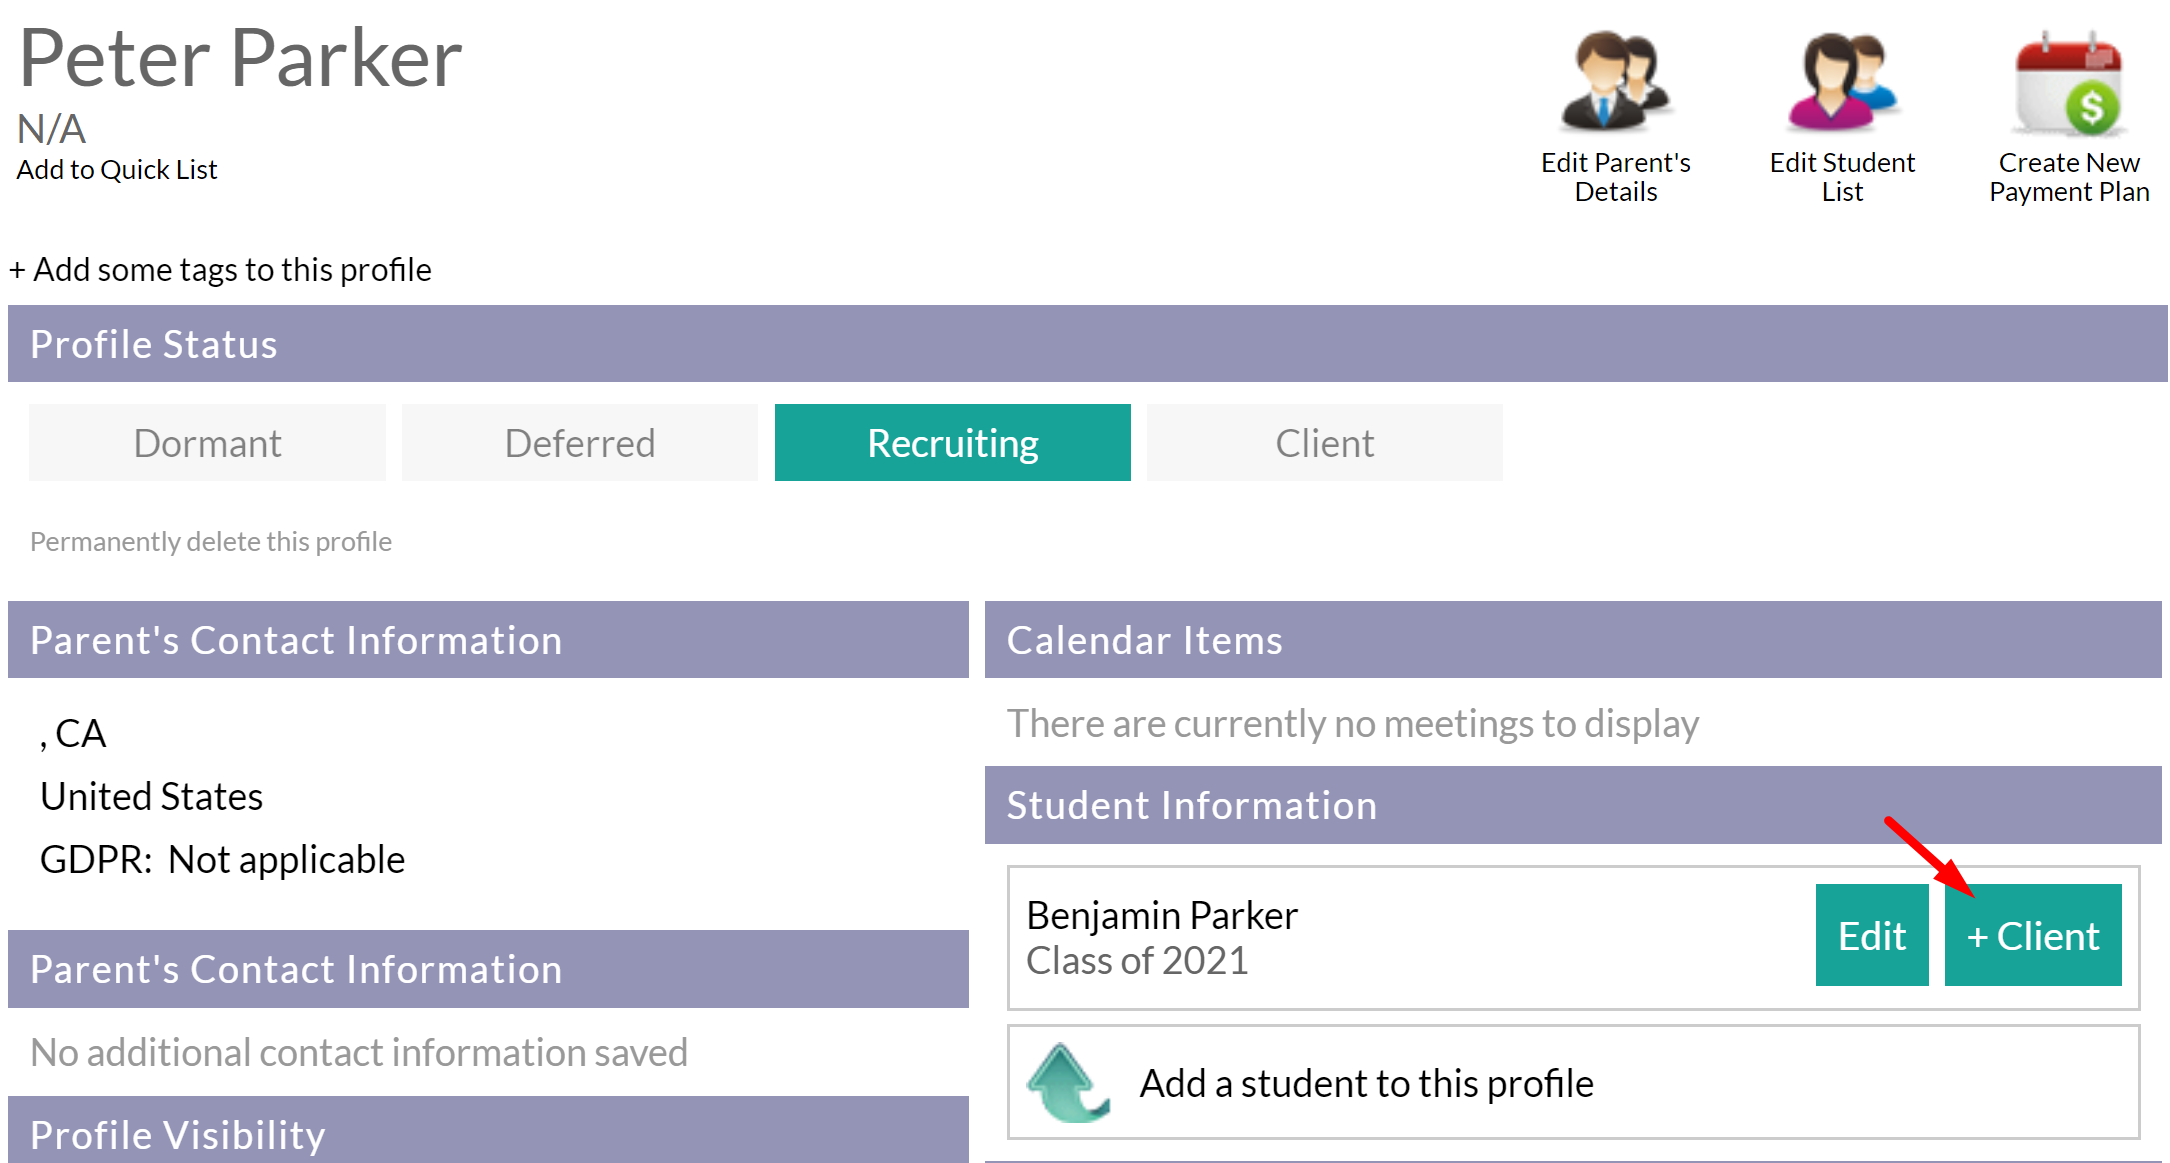Click Add to Quick List link
Image resolution: width=2170 pixels, height=1163 pixels.
point(117,170)
